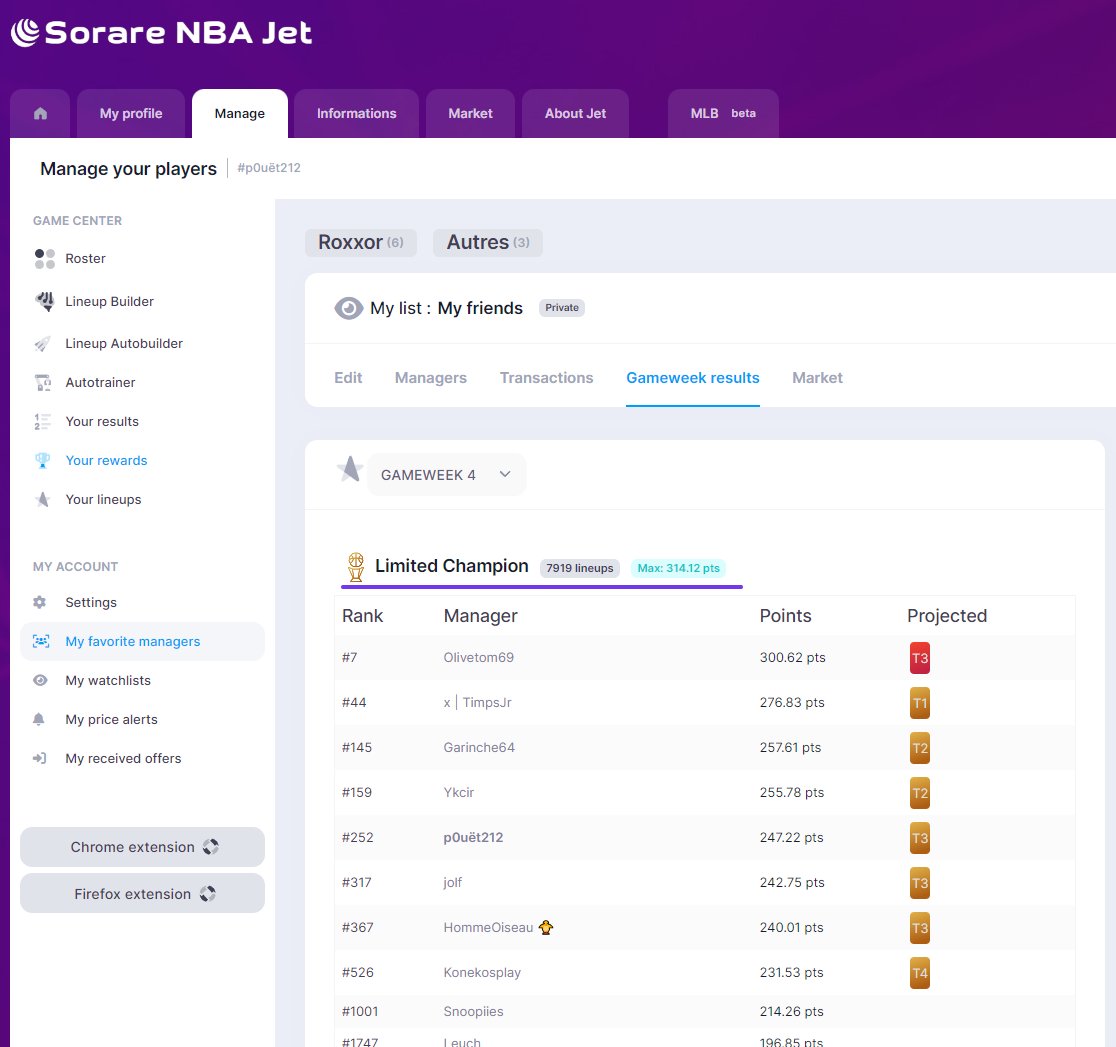Click the Points column header
The height and width of the screenshot is (1047, 1116).
(x=785, y=616)
